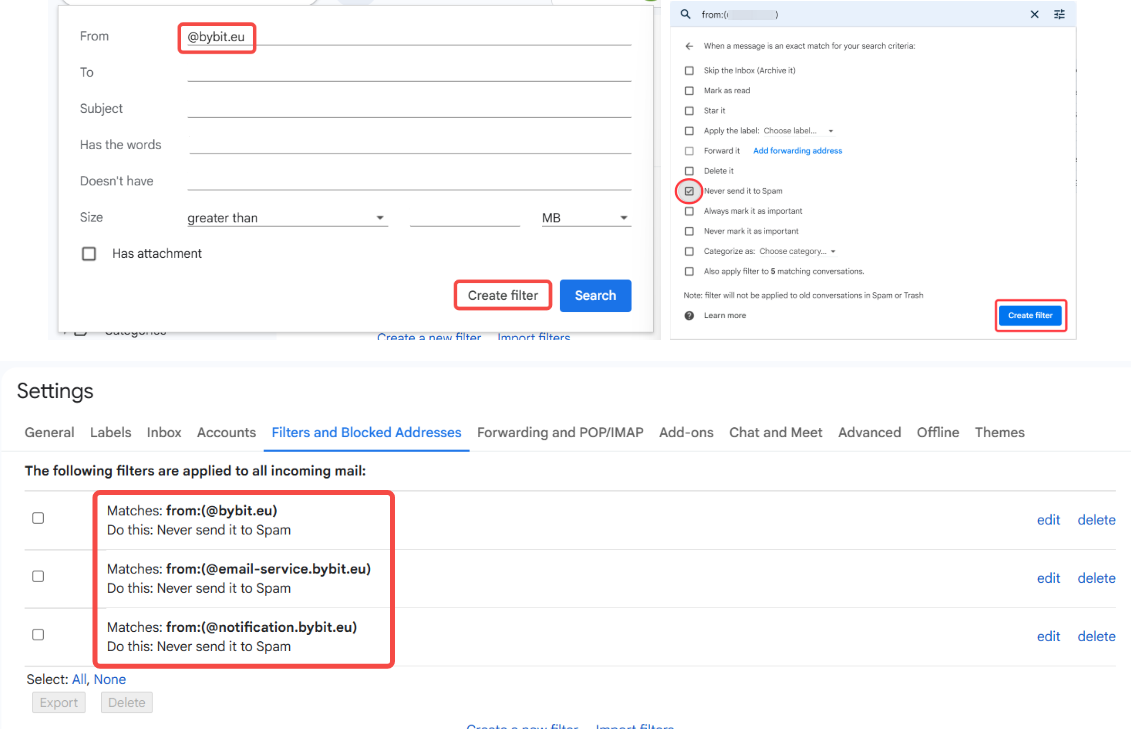Click the Subject input field

pos(408,108)
